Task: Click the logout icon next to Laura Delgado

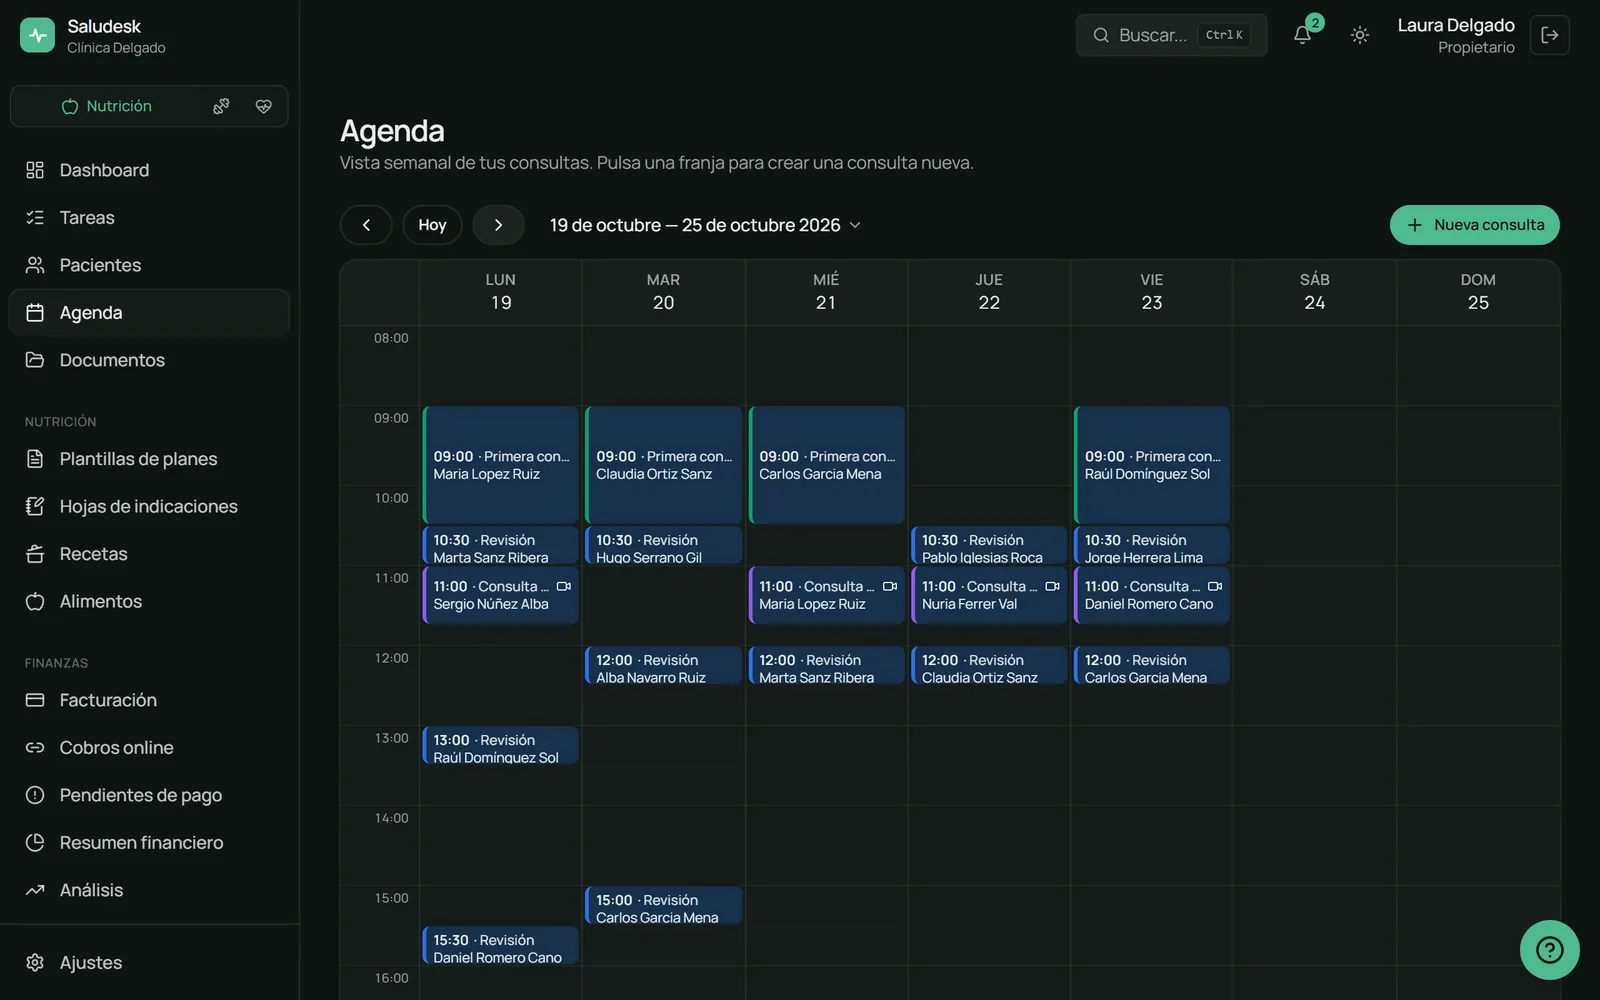Action: click(x=1549, y=35)
